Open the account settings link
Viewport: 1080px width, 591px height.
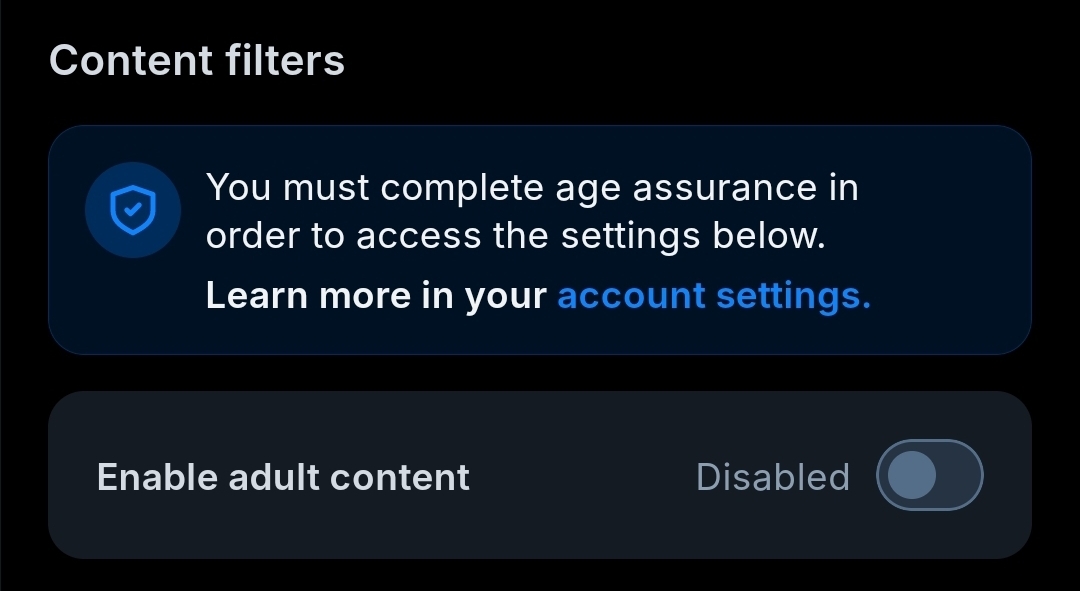click(714, 296)
